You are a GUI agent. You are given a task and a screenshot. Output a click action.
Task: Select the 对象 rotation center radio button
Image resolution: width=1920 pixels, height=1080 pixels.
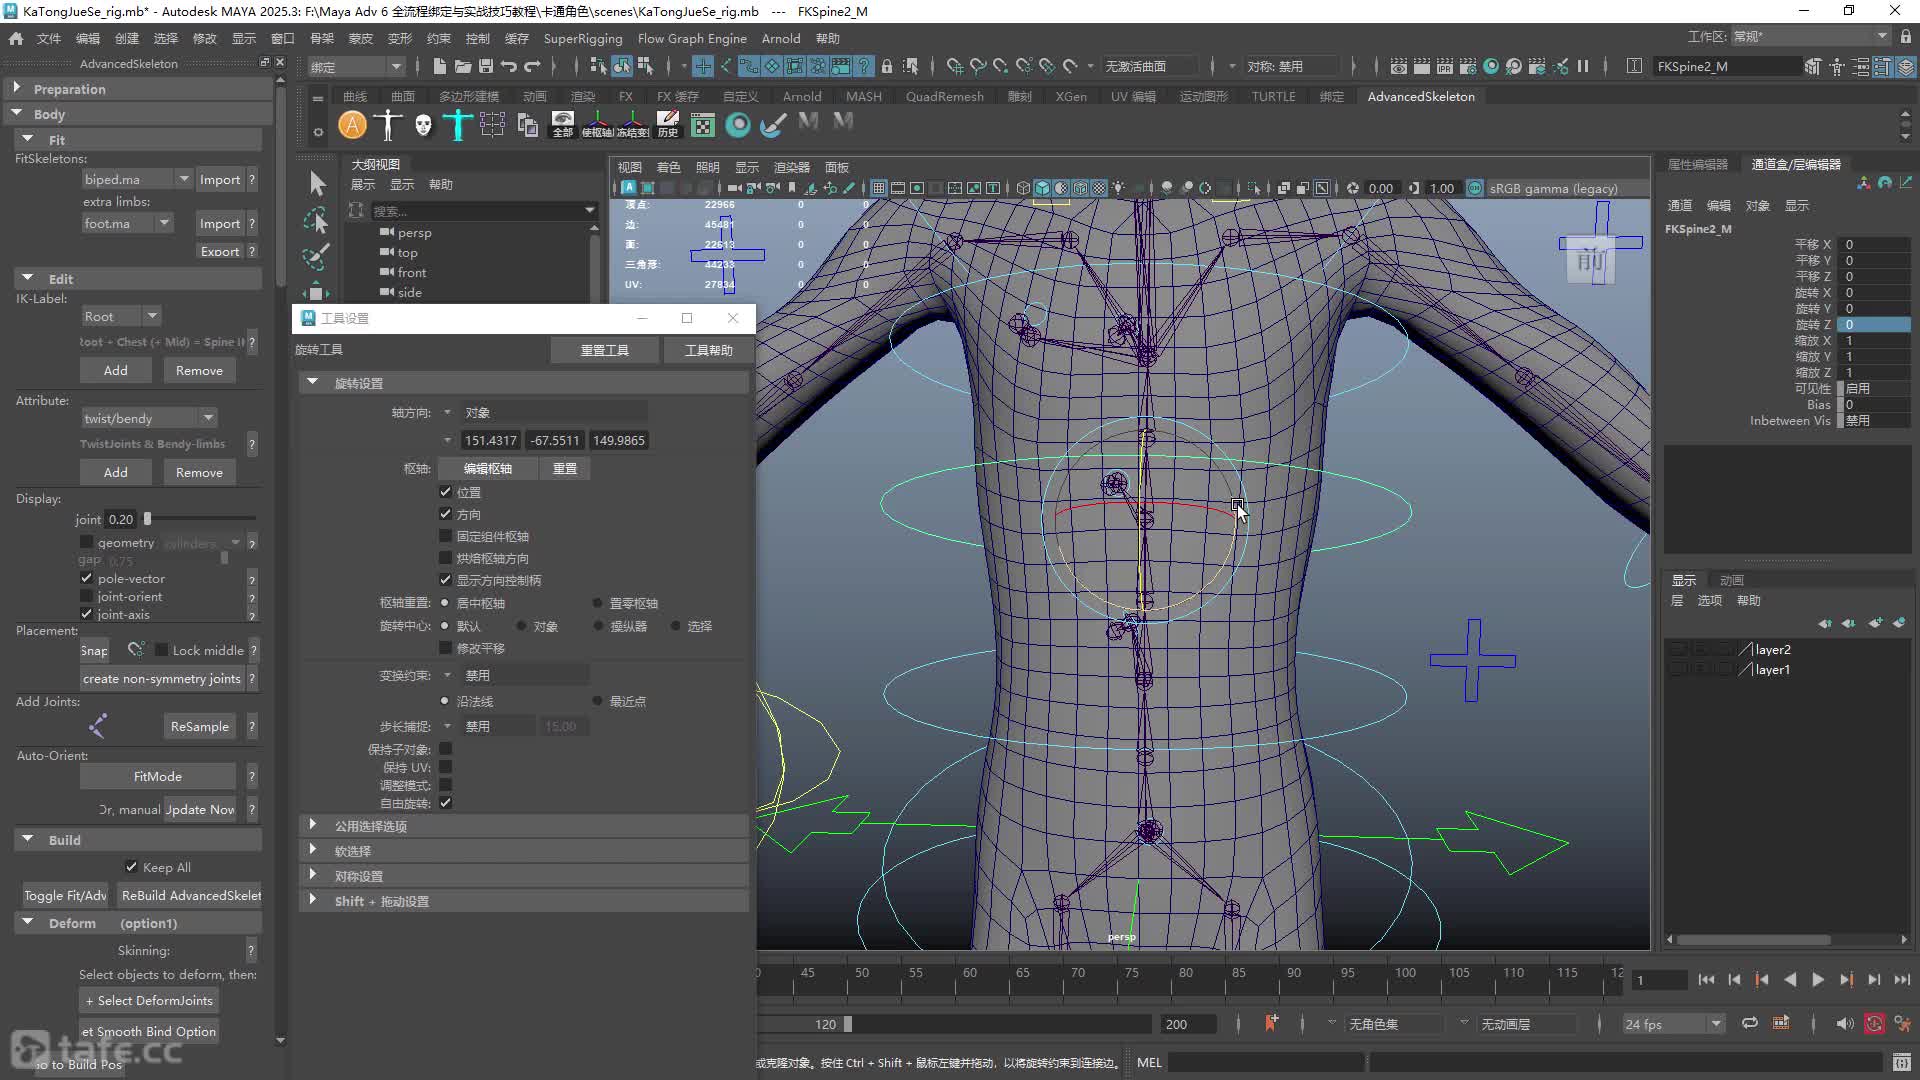[522, 626]
